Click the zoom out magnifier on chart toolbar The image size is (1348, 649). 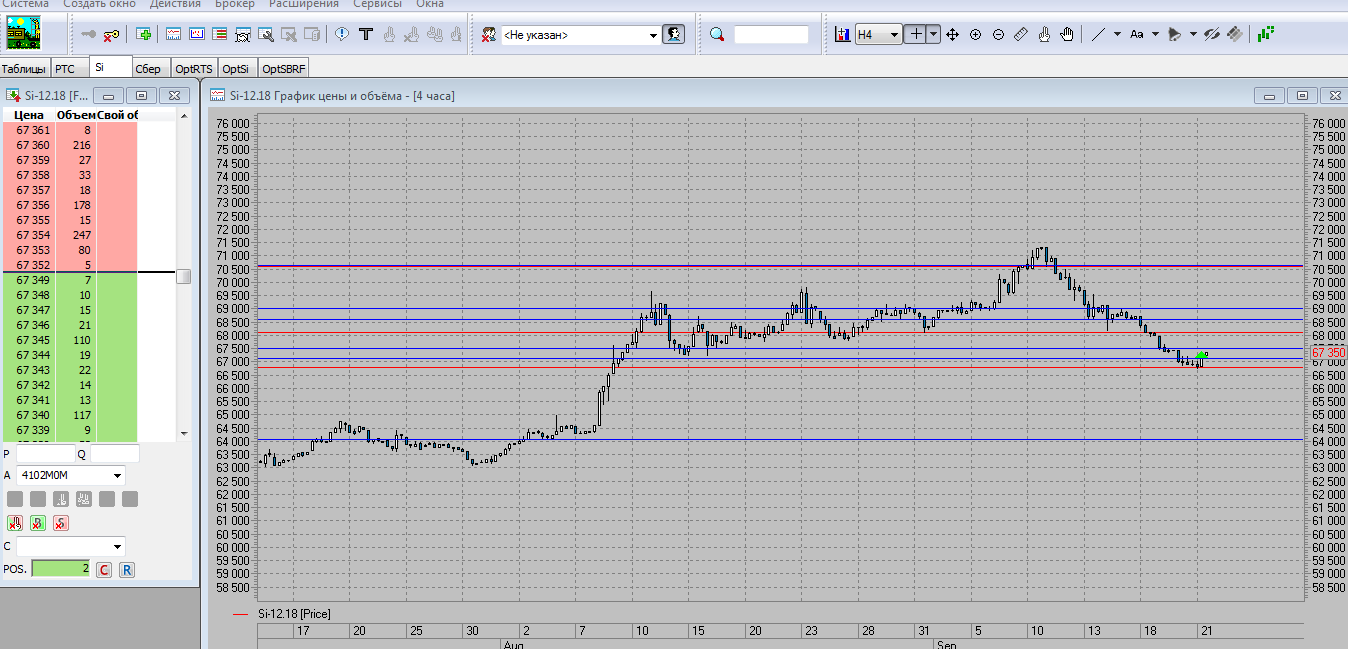point(998,35)
